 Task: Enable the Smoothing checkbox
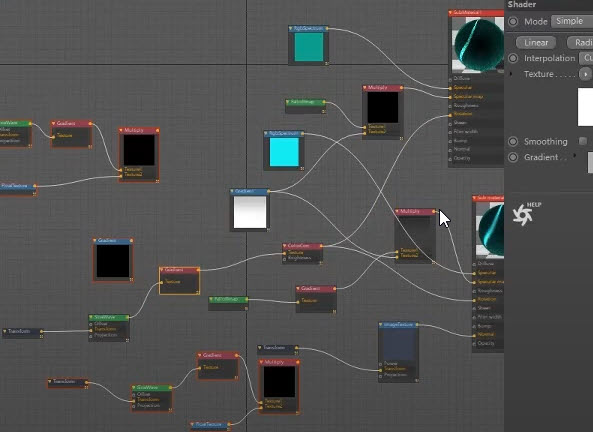pos(583,141)
